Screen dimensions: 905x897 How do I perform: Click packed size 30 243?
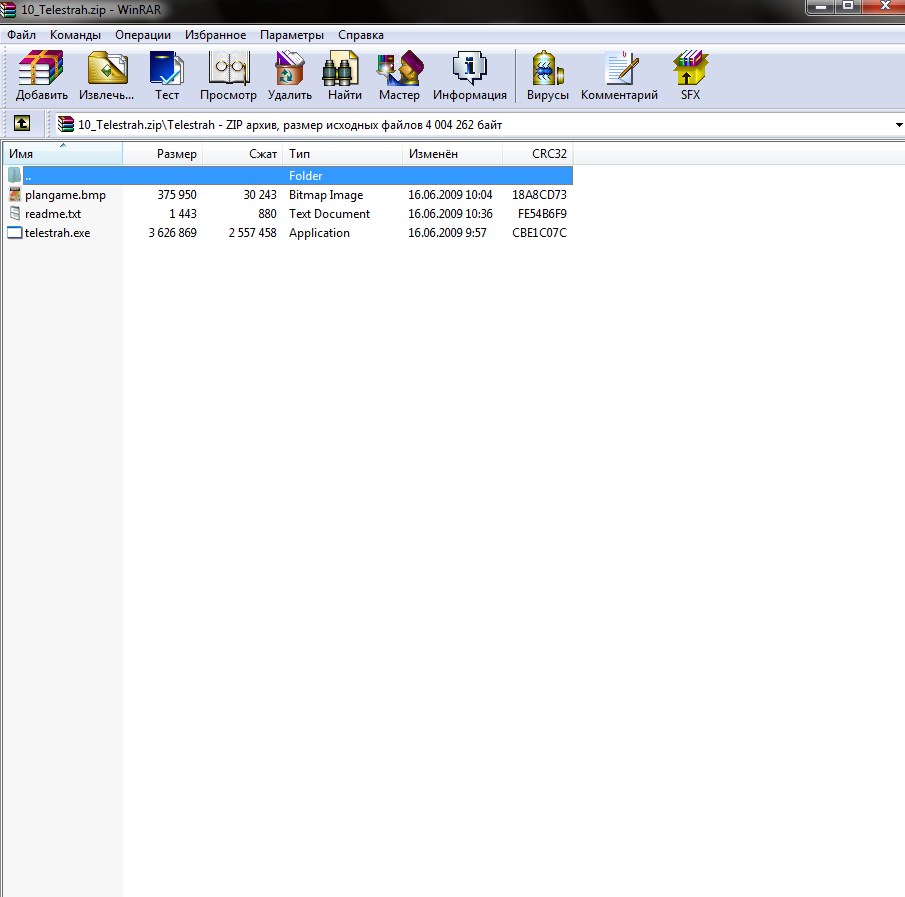[260, 195]
